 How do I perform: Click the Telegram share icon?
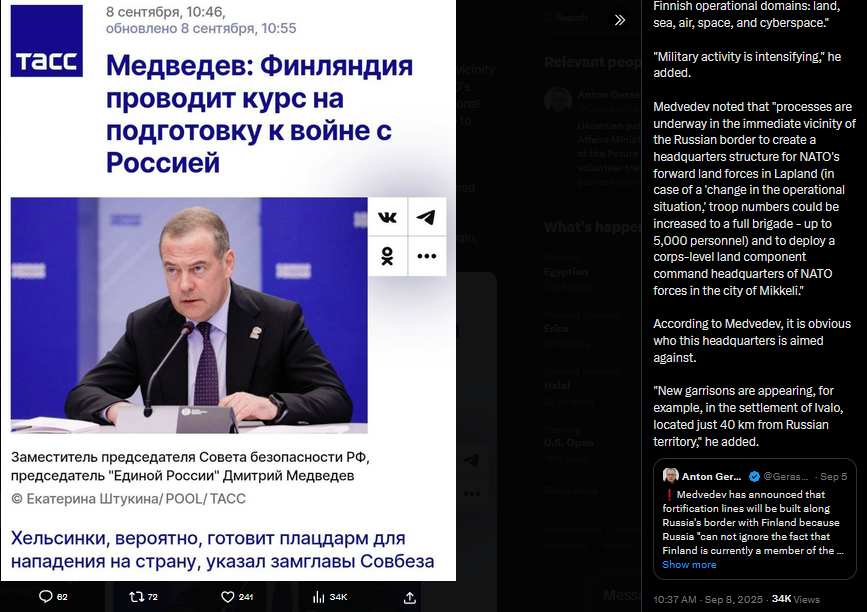426,217
